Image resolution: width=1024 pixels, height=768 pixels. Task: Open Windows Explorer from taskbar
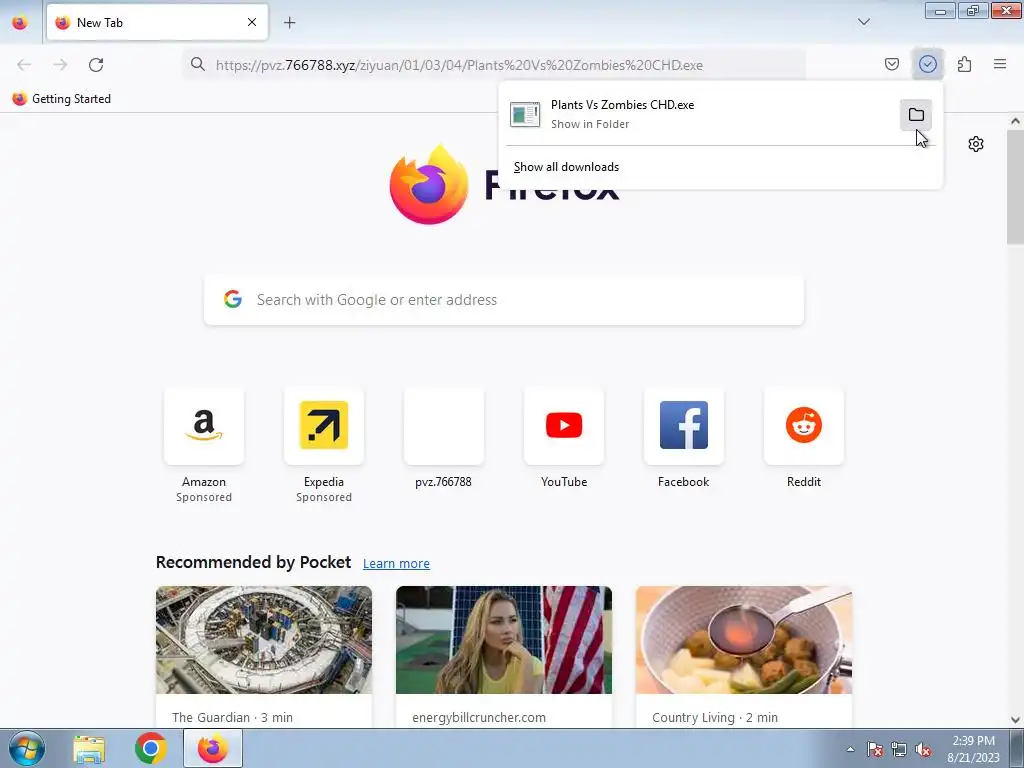(x=89, y=749)
